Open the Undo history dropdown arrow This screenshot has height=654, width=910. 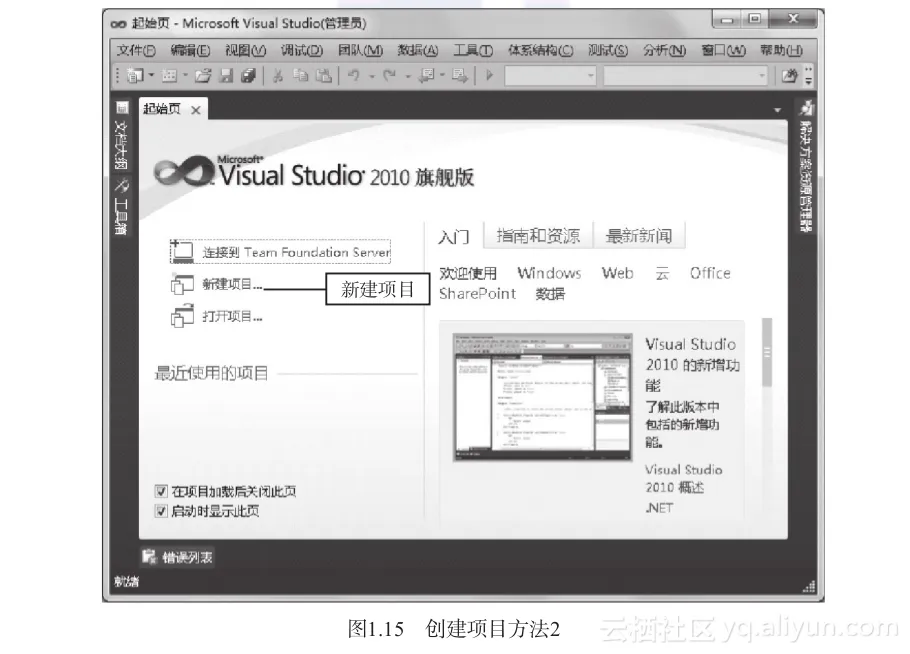371,76
